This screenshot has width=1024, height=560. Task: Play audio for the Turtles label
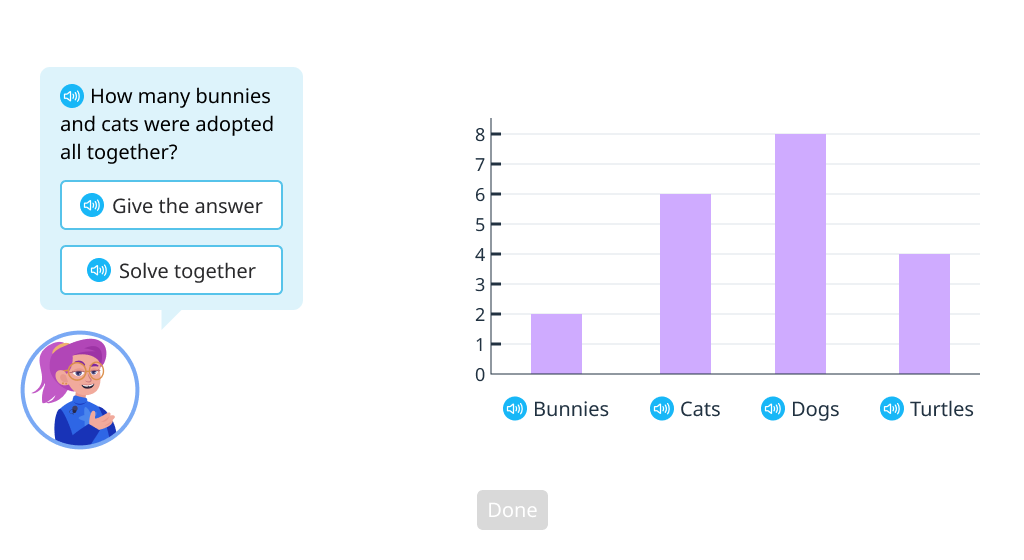coord(892,409)
